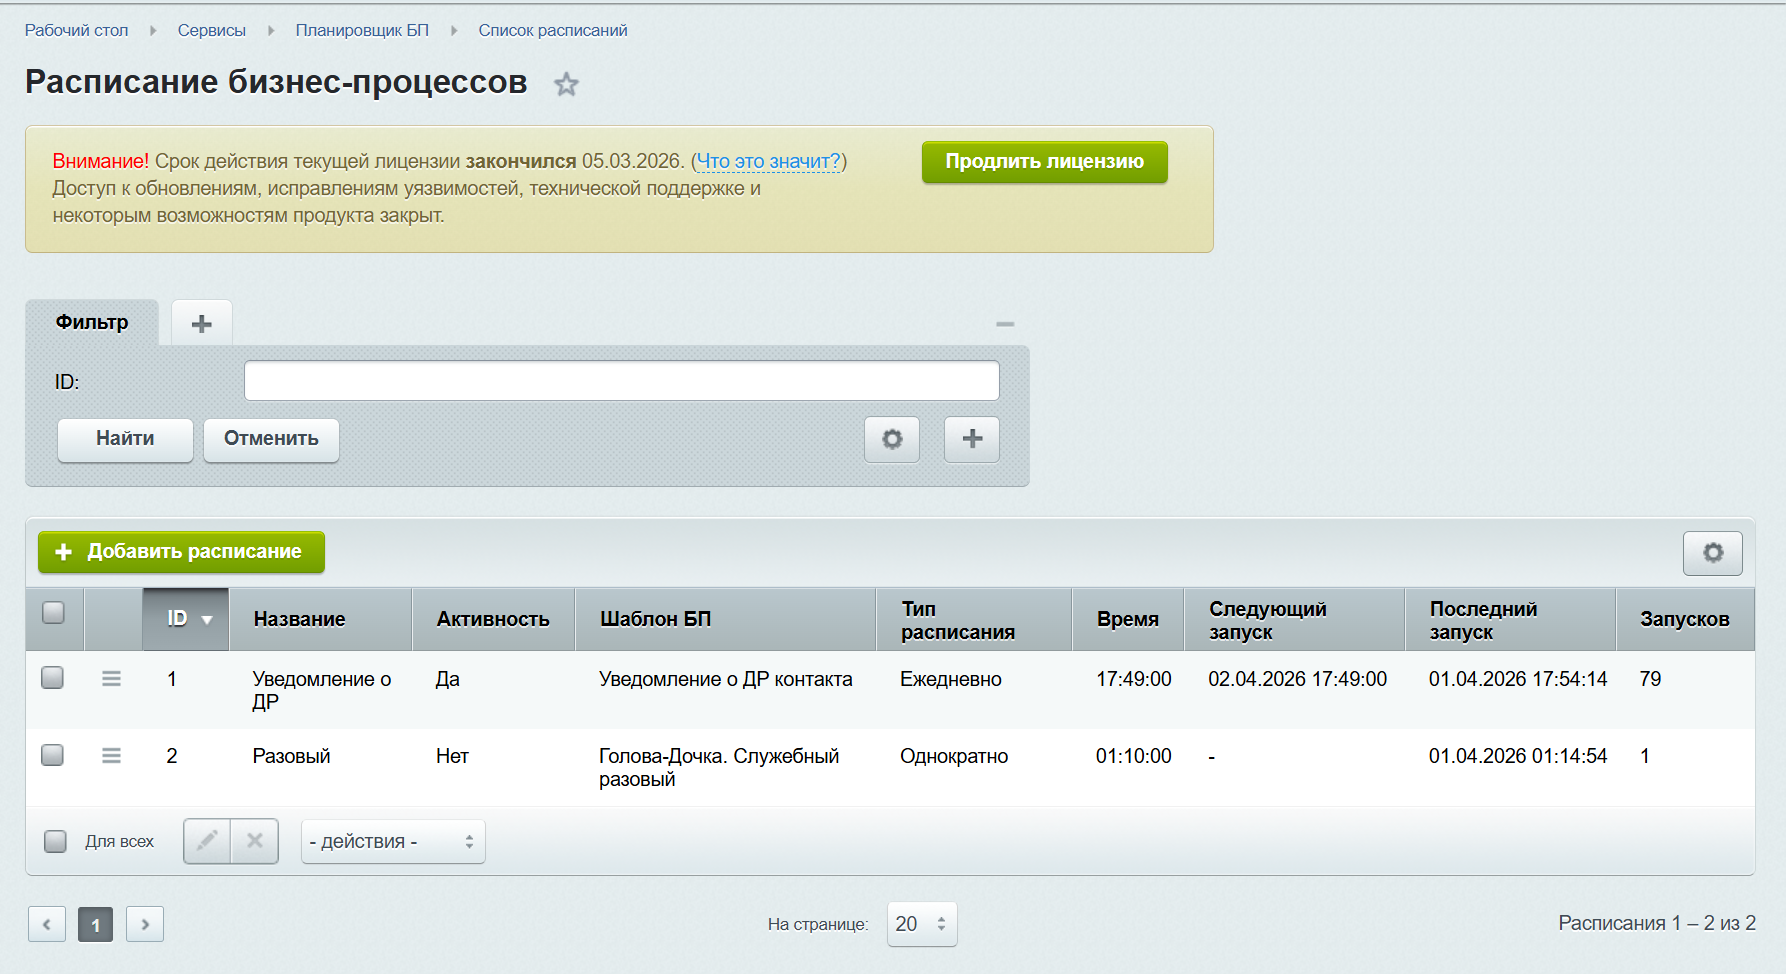The width and height of the screenshot is (1786, 974).
Task: Click last run 01.04.2026 17:54:14
Action: (1518, 679)
